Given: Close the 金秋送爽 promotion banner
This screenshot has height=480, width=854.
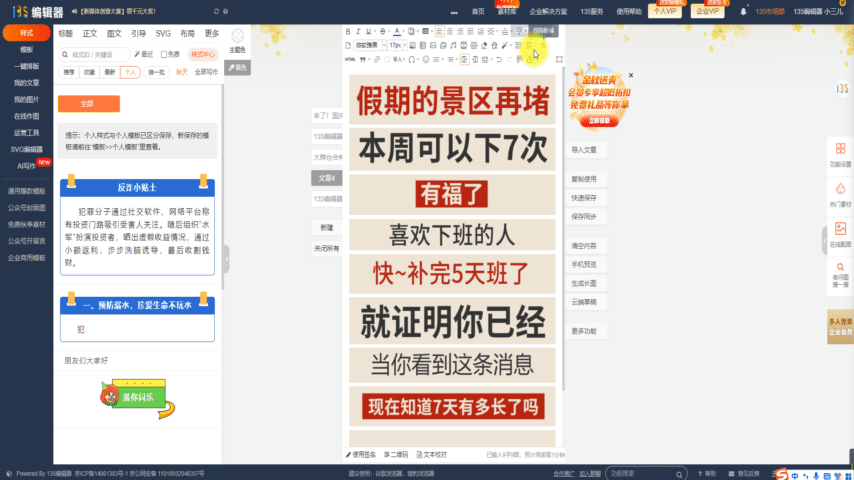Looking at the screenshot, I should 631,75.
